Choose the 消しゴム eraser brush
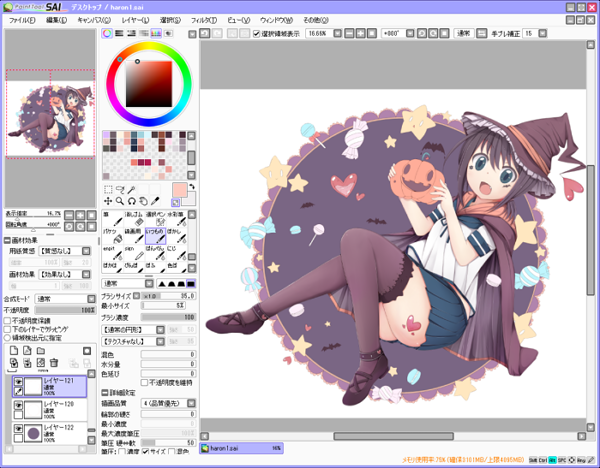600x468 pixels. click(x=134, y=219)
